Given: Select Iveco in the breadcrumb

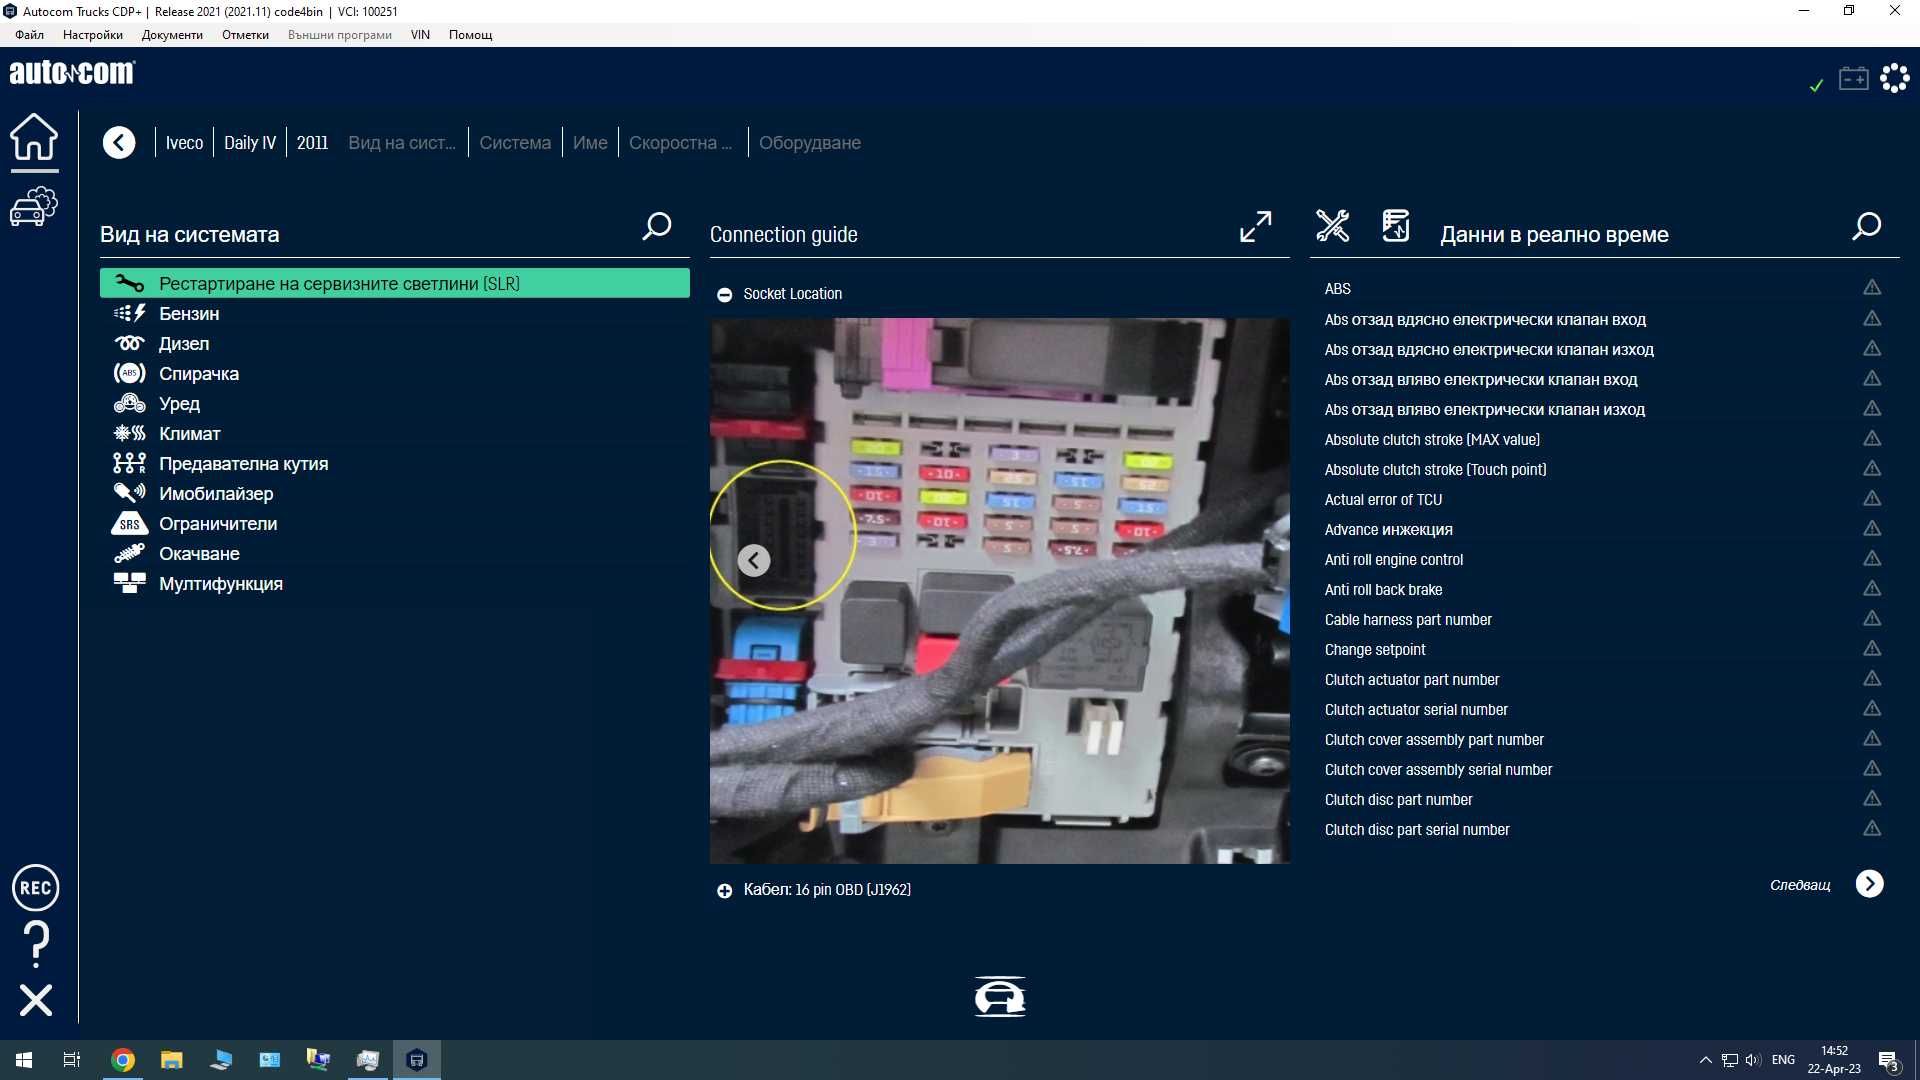Looking at the screenshot, I should pos(184,143).
